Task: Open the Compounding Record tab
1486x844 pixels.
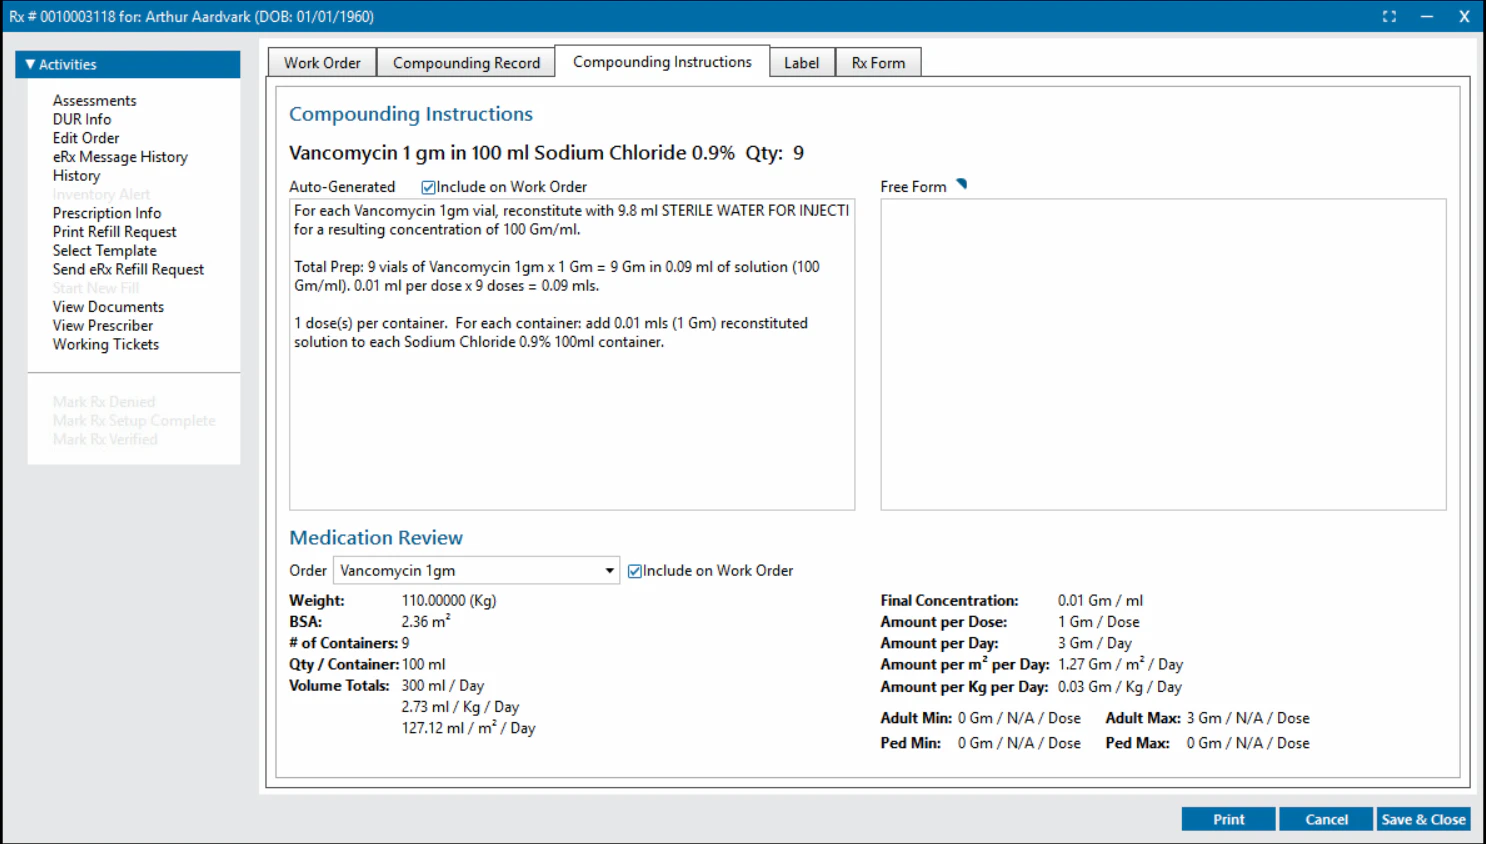Action: (465, 61)
